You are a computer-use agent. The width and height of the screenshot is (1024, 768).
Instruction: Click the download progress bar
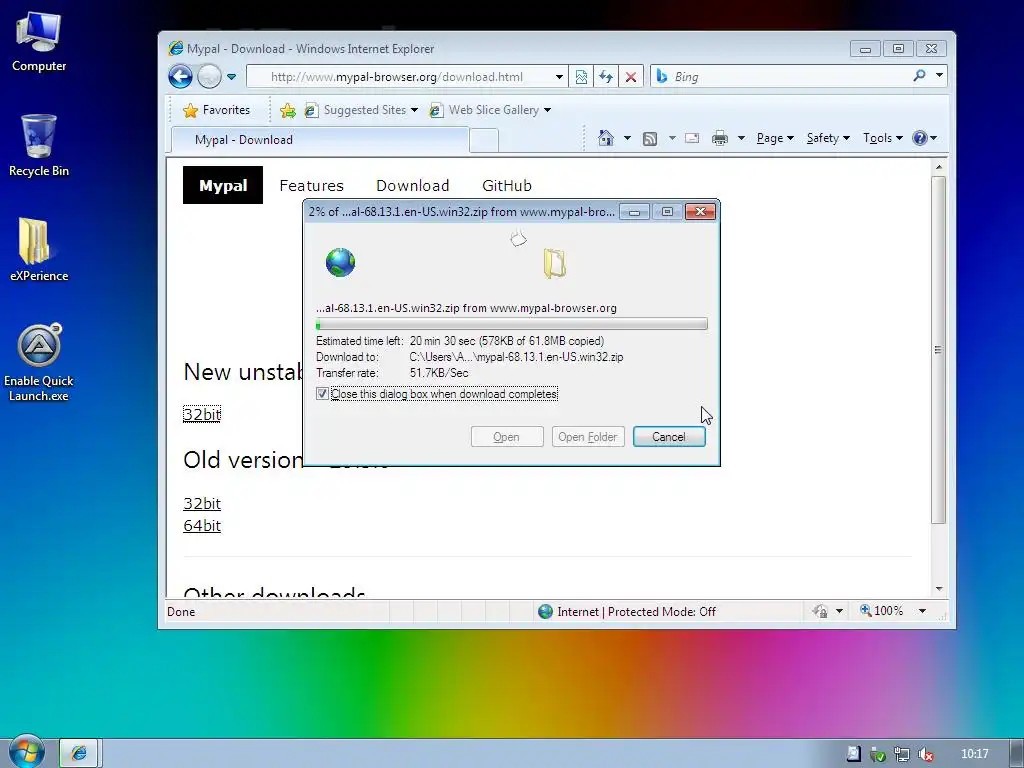(x=511, y=324)
